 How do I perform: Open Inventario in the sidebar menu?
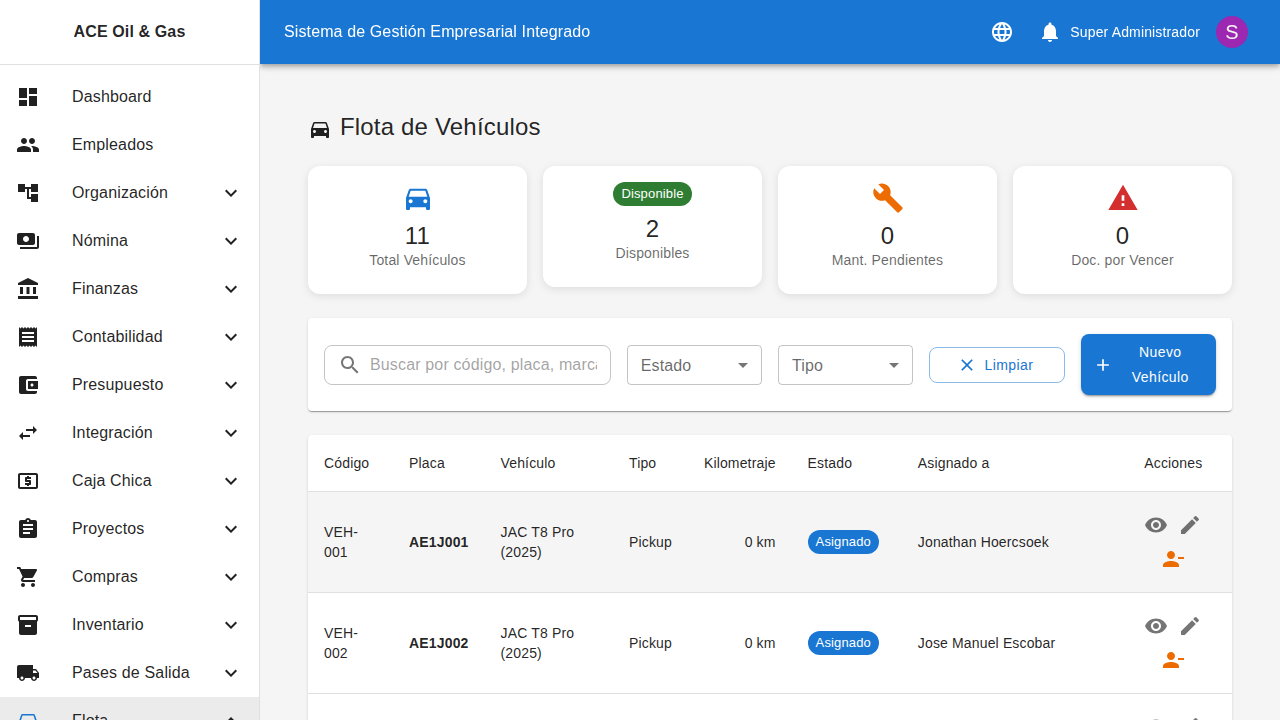(108, 625)
